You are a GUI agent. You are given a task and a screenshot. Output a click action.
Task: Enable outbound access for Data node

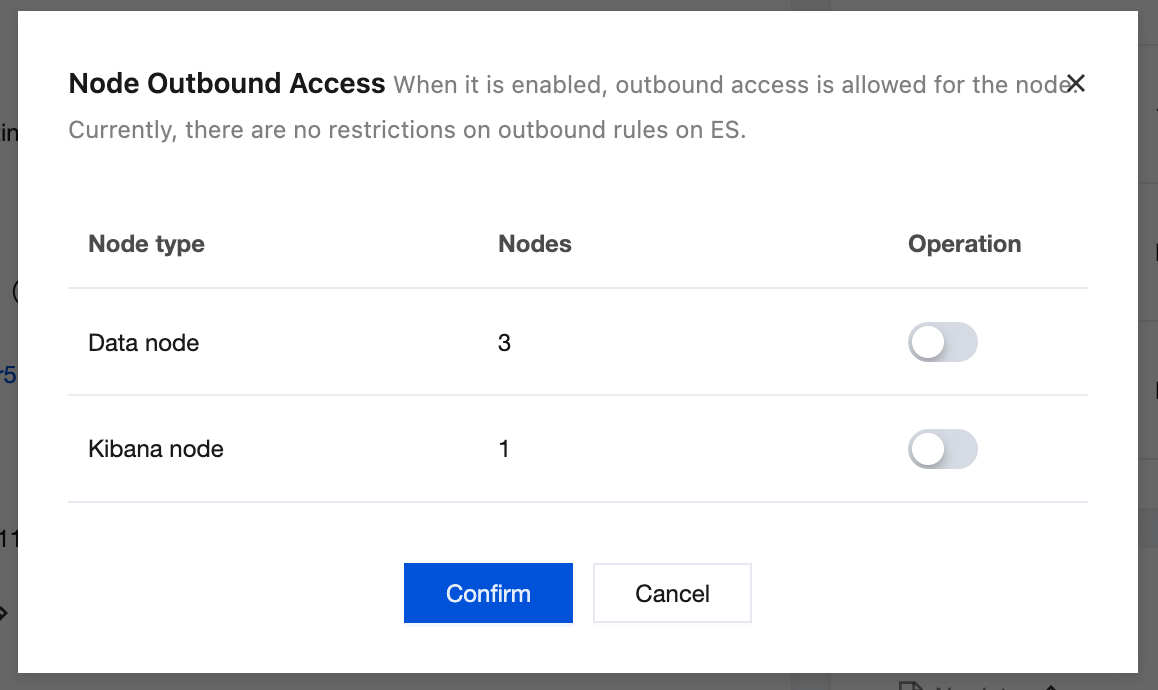(942, 343)
